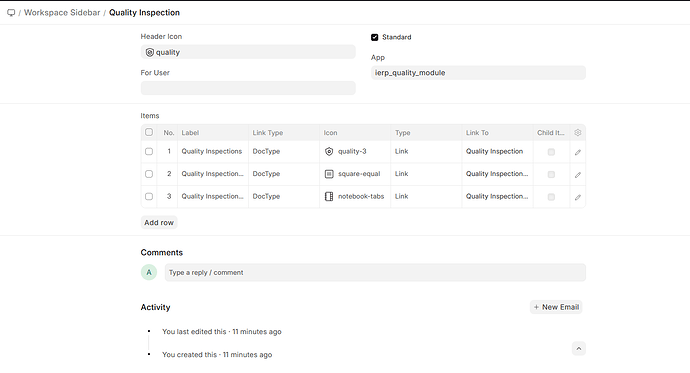Click the quality-3 shield icon
This screenshot has width=690, height=373.
click(329, 151)
